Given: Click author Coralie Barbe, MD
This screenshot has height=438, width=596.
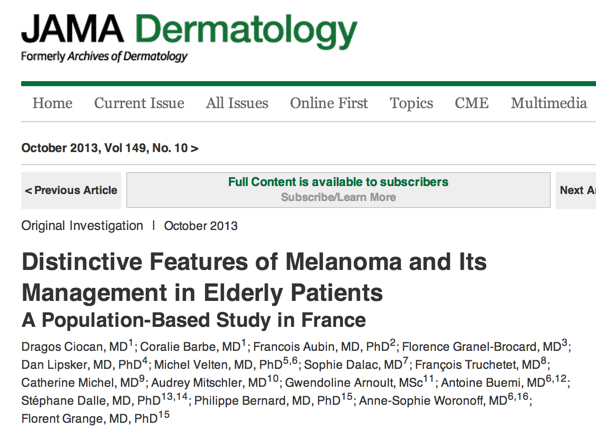Looking at the screenshot, I should point(193,346).
